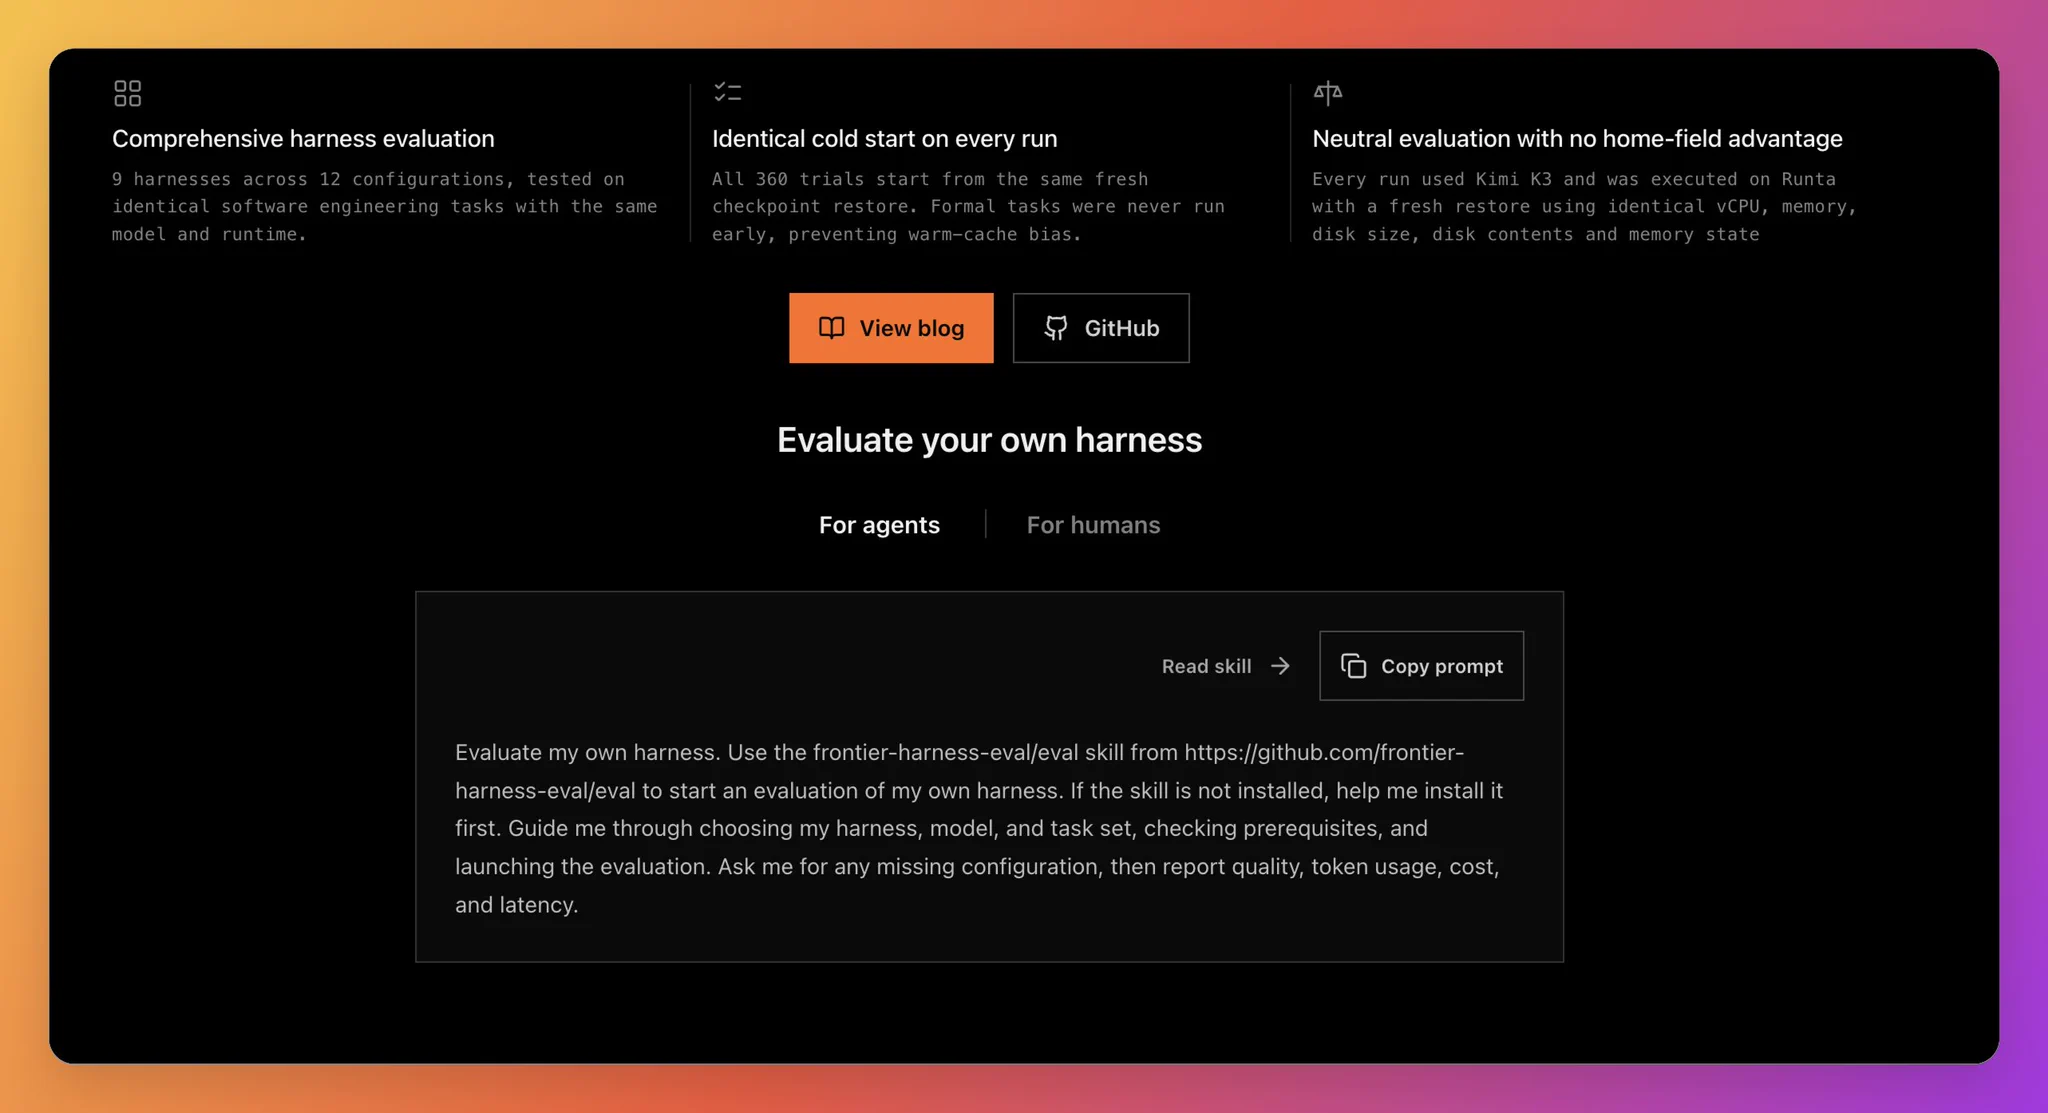The image size is (2048, 1113).
Task: Click the arrow icon next to Read skill
Action: (x=1280, y=666)
